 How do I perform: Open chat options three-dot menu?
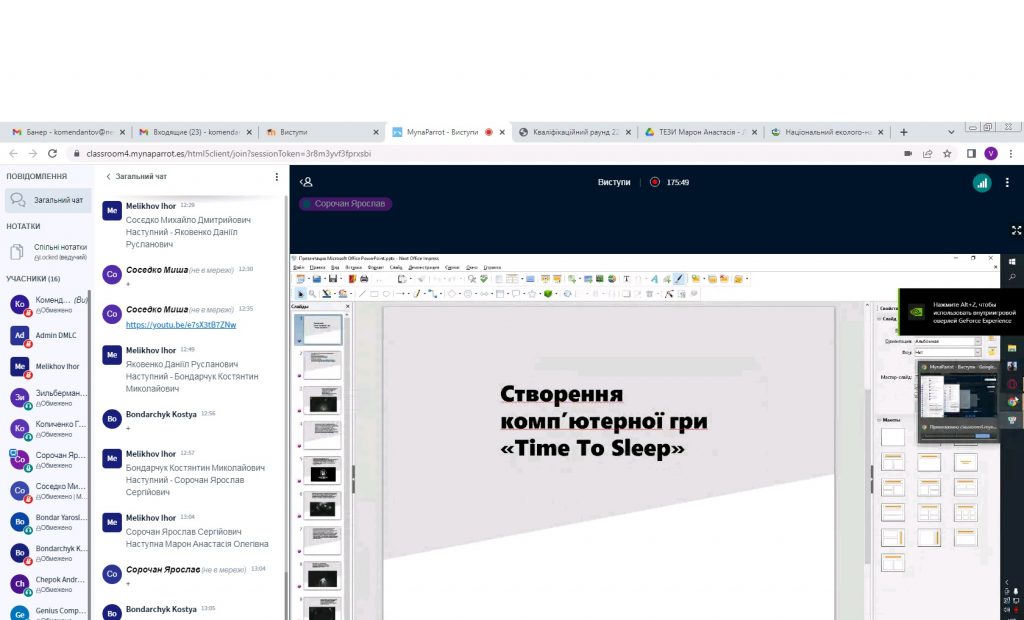(277, 177)
